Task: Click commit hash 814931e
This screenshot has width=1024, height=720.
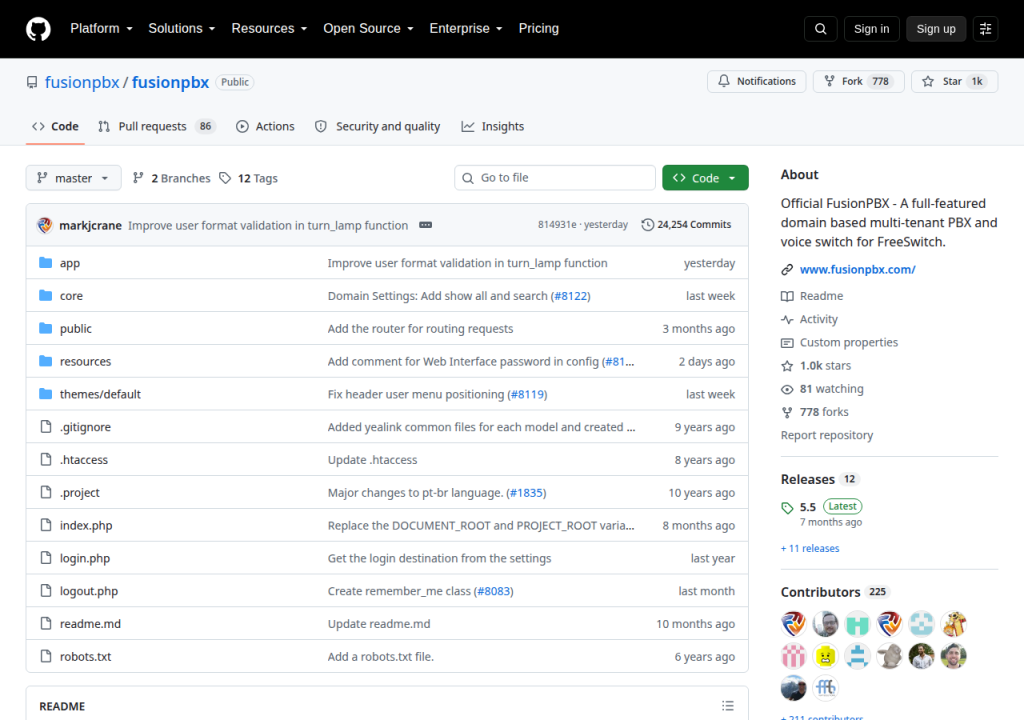Action: pos(557,225)
